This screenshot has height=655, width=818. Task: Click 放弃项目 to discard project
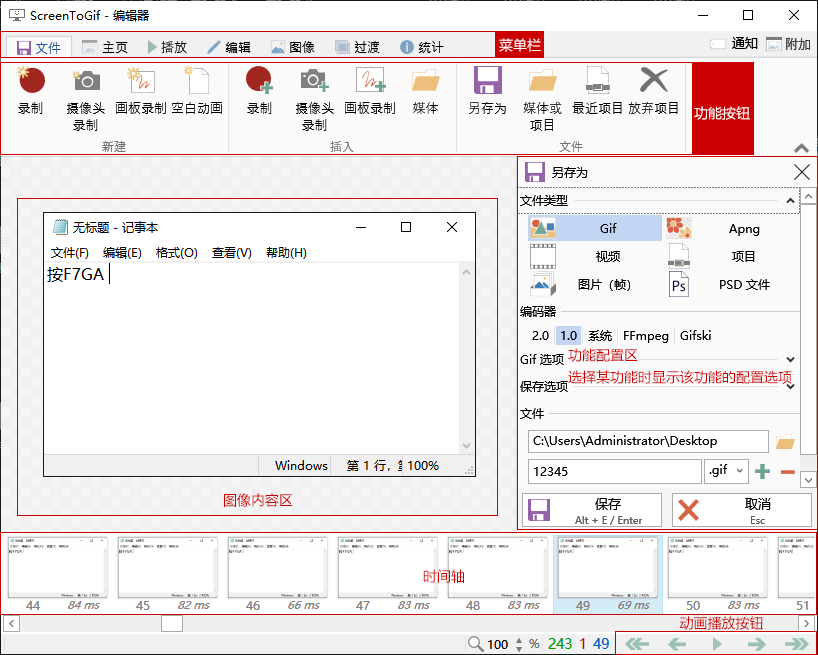[x=653, y=91]
